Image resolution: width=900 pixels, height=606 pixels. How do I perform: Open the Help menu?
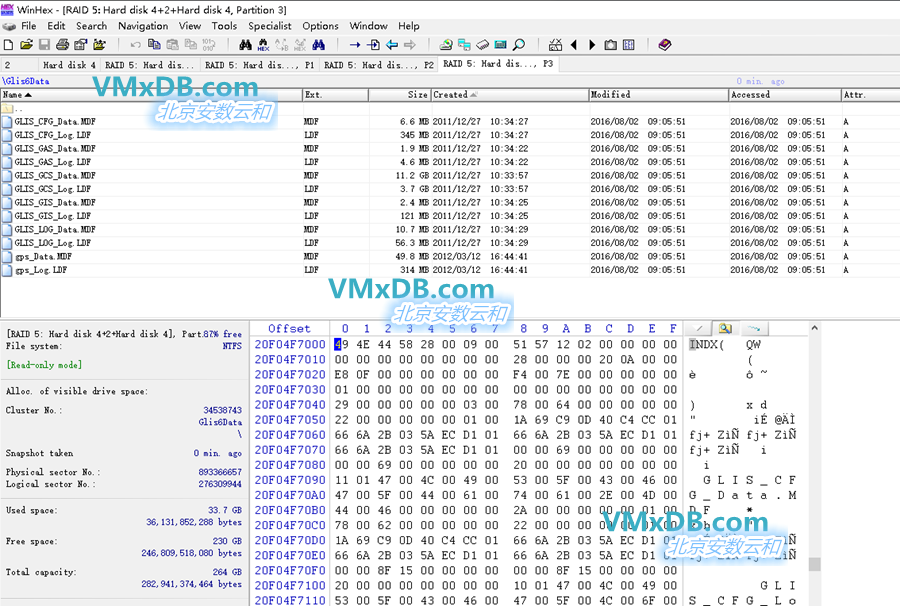(x=409, y=26)
